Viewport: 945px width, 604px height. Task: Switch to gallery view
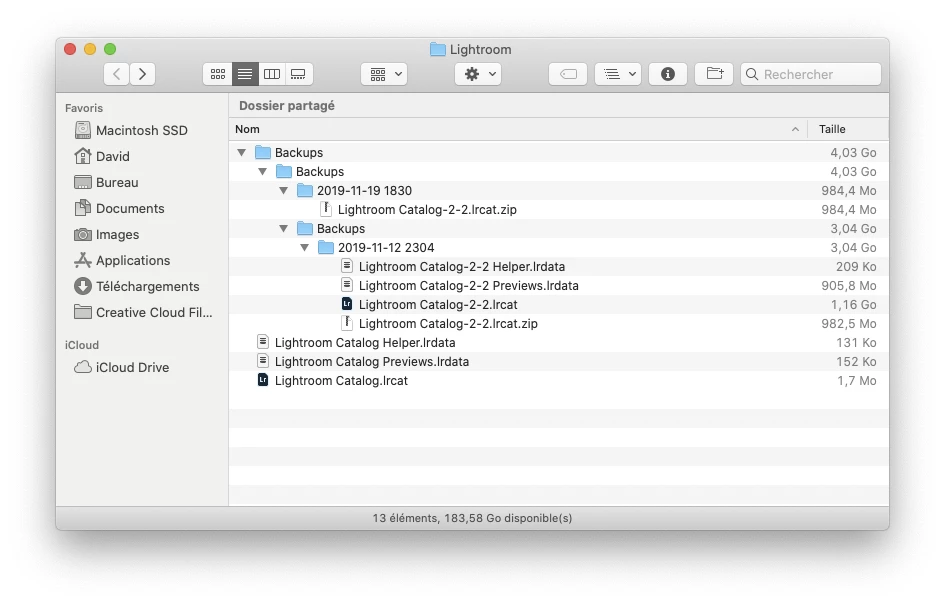298,74
